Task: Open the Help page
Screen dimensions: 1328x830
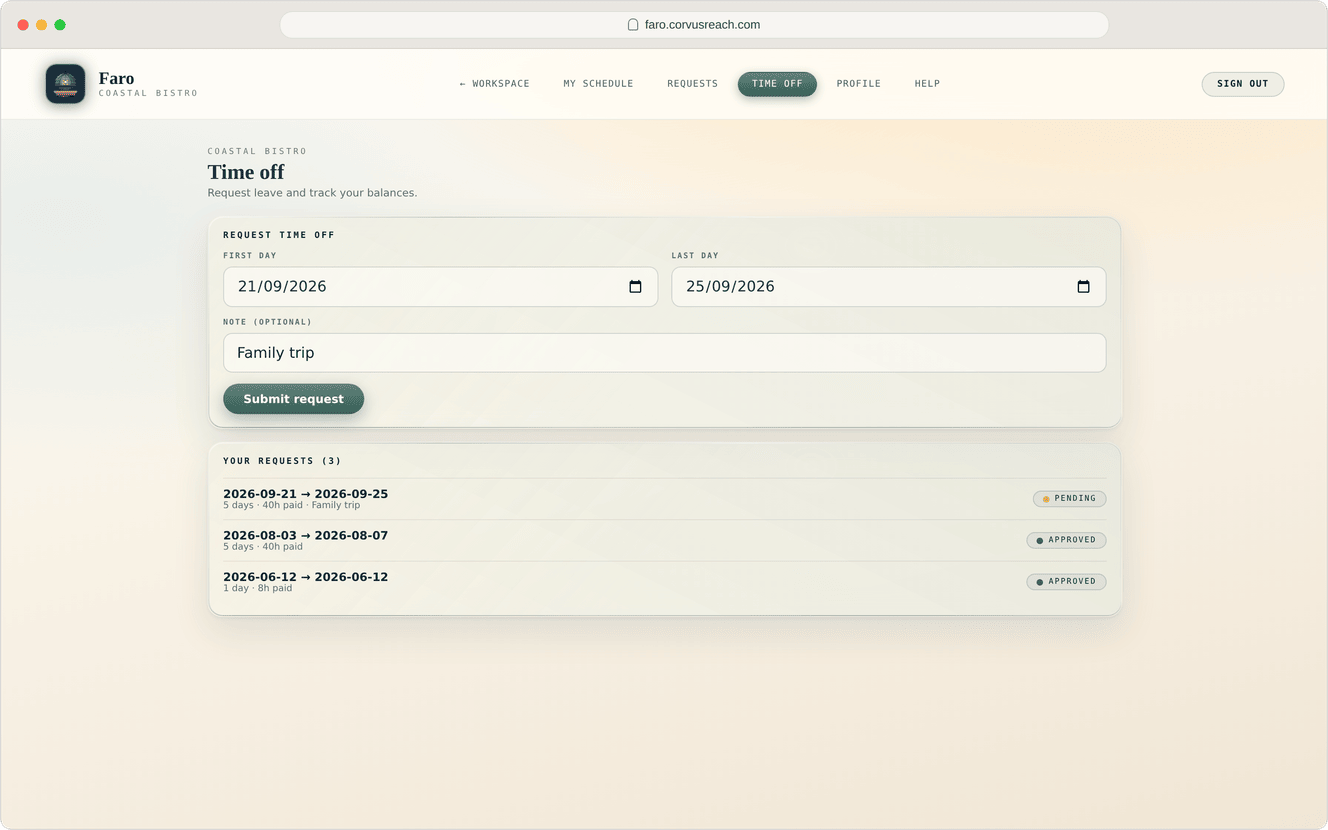Action: (927, 84)
